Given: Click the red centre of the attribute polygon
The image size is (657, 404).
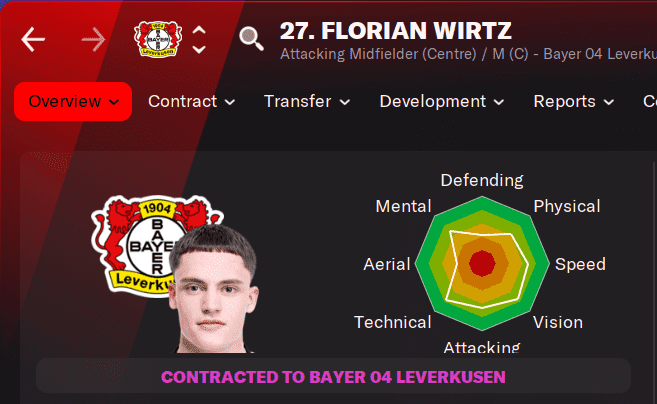Looking at the screenshot, I should pos(482,264).
